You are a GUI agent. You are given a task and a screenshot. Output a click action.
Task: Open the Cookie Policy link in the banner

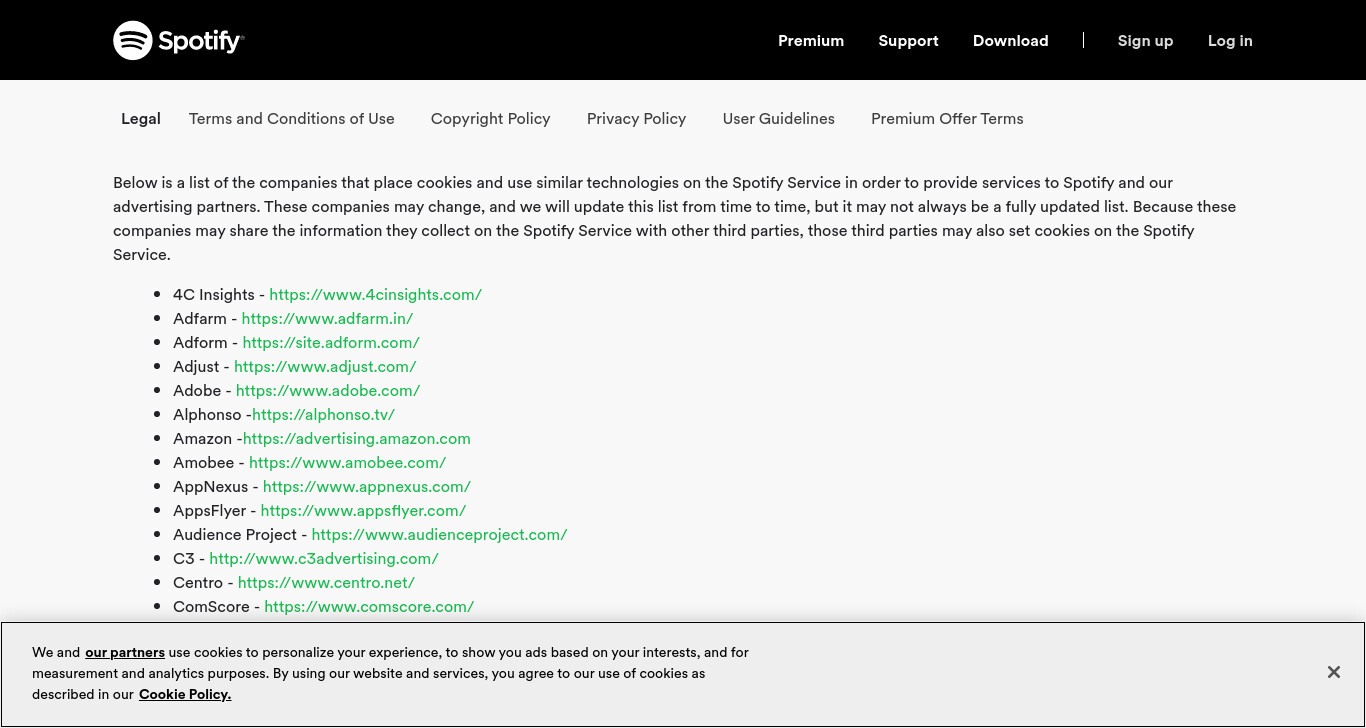pyautogui.click(x=185, y=694)
